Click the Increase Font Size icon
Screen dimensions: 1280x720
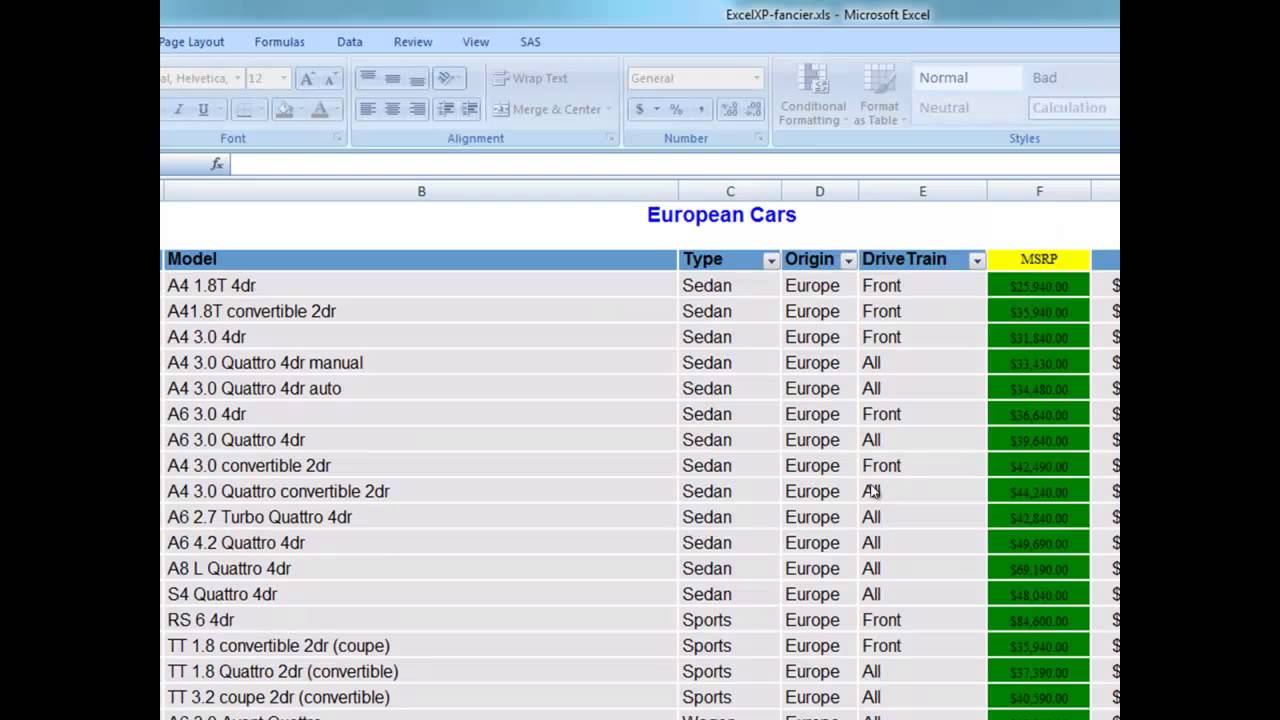308,78
